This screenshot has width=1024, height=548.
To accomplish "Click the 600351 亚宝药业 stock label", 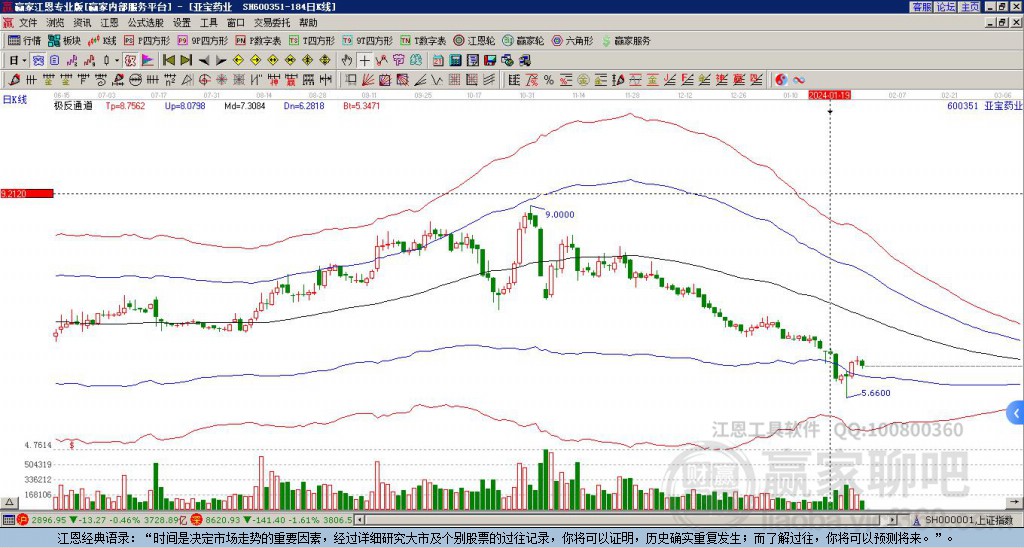I will pyautogui.click(x=984, y=105).
